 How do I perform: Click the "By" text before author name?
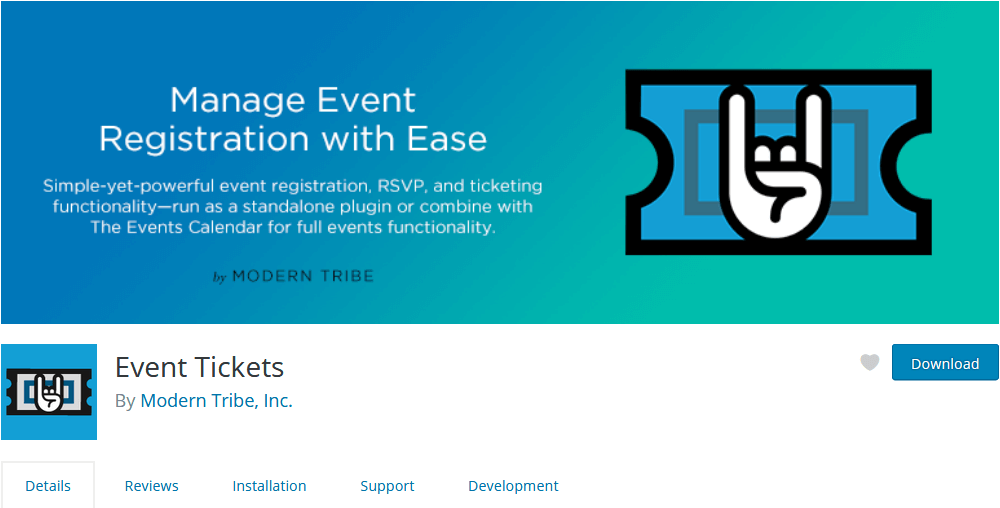click(125, 402)
